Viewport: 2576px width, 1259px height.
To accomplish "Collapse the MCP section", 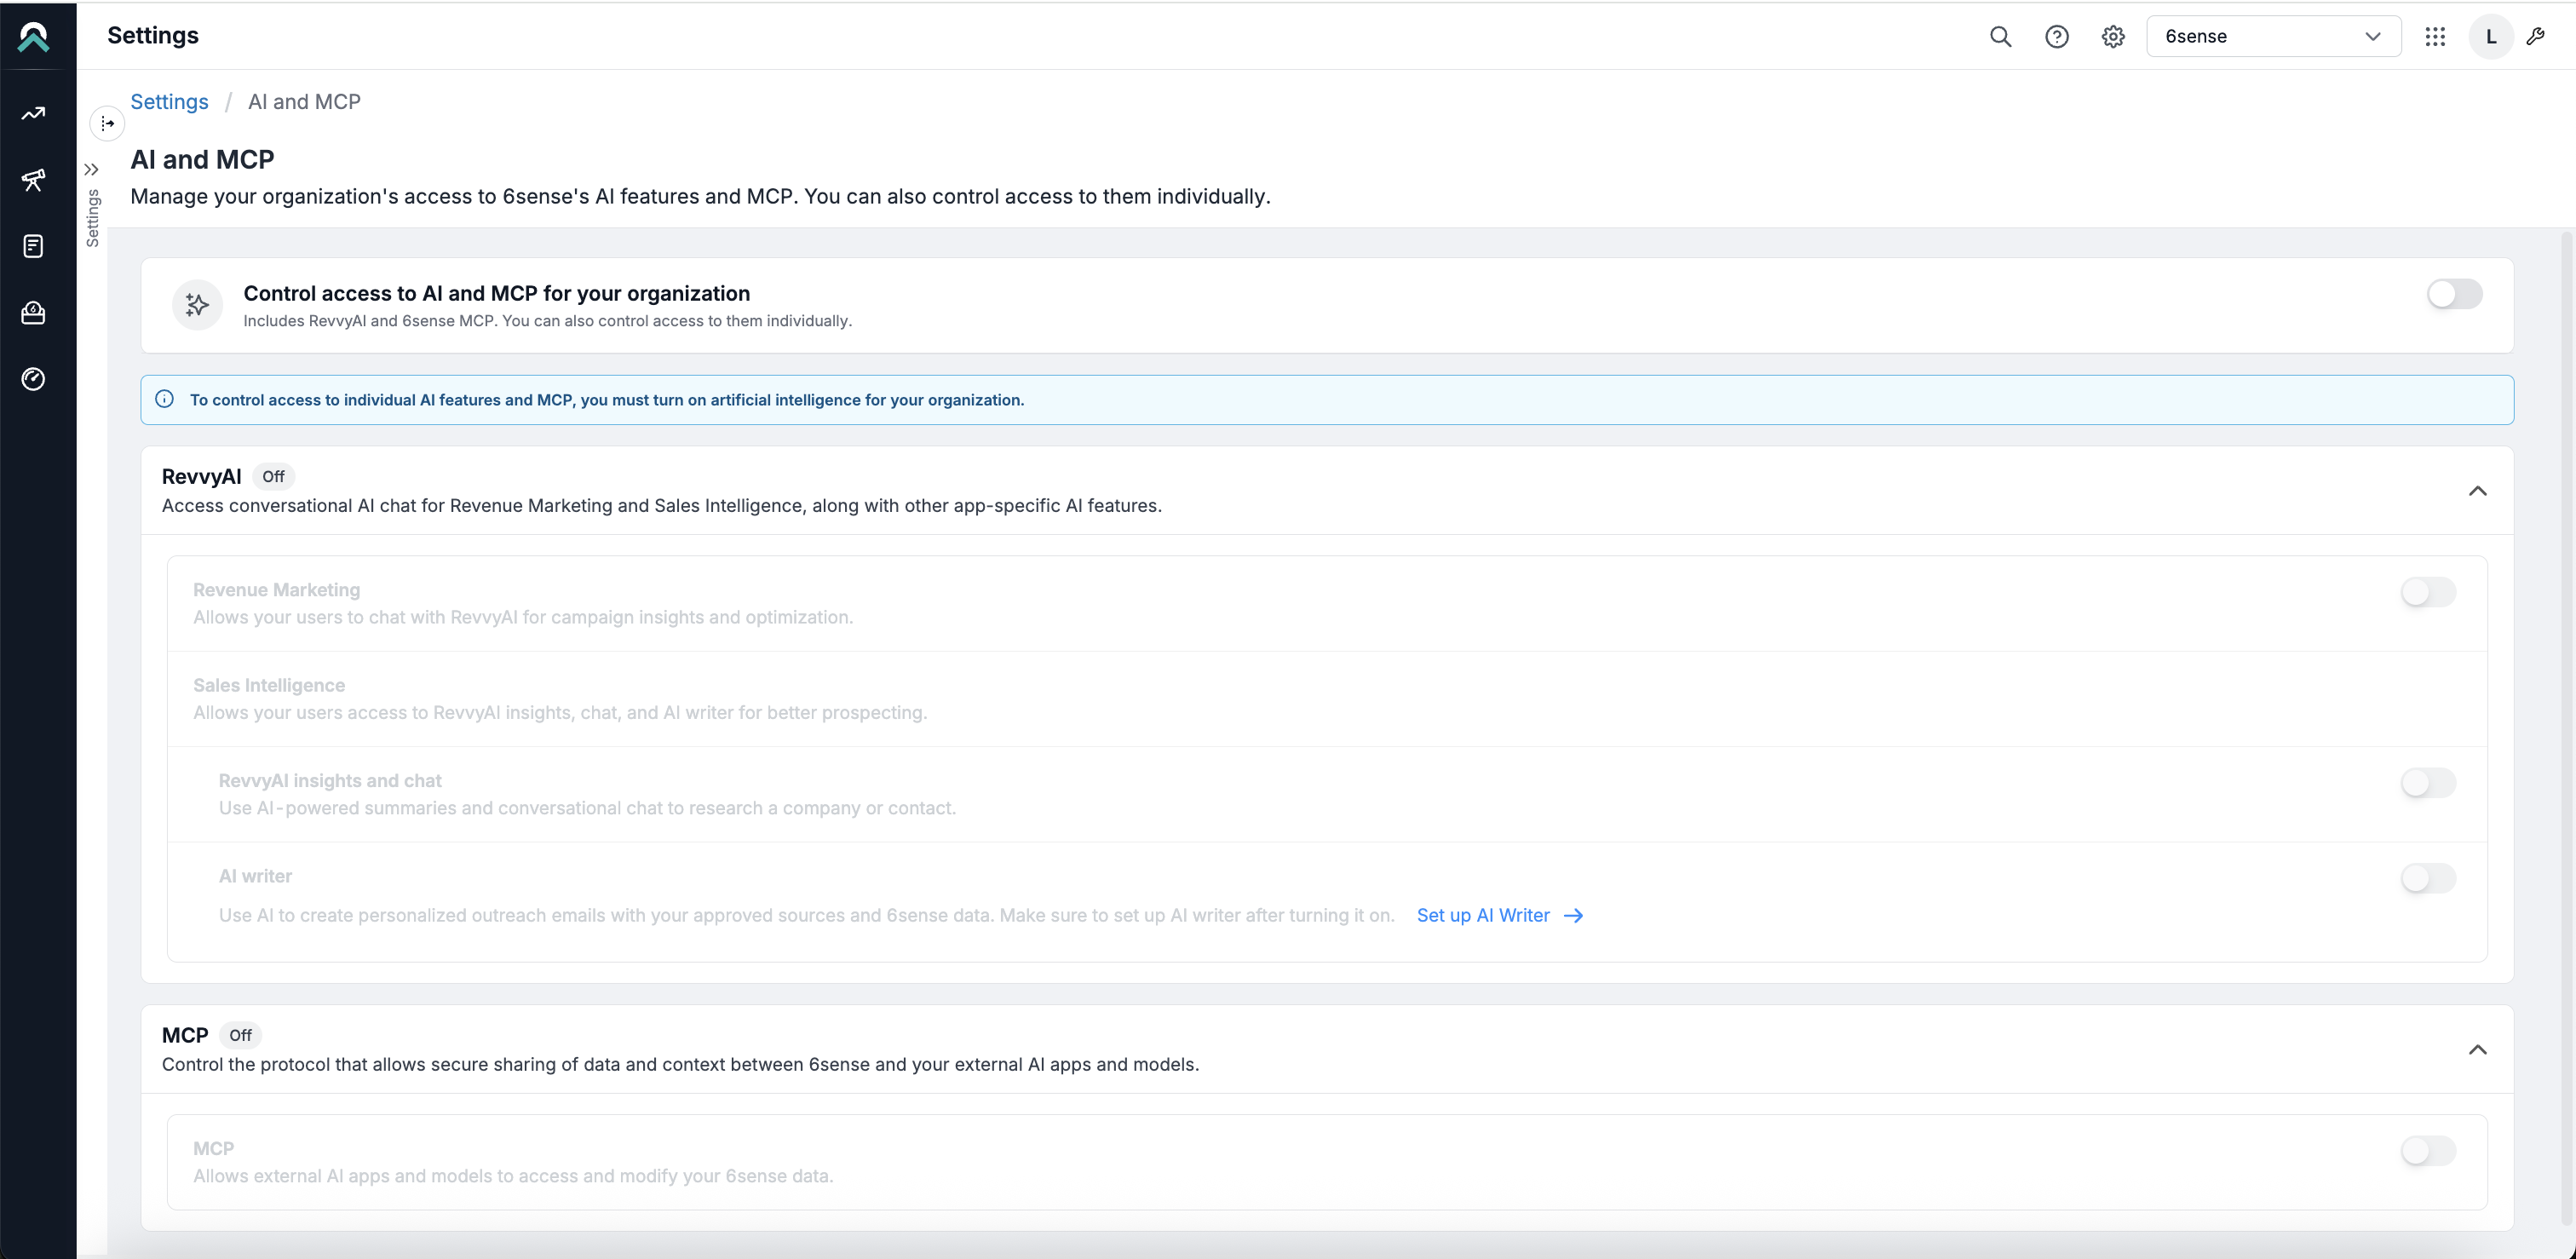I will click(x=2477, y=1049).
